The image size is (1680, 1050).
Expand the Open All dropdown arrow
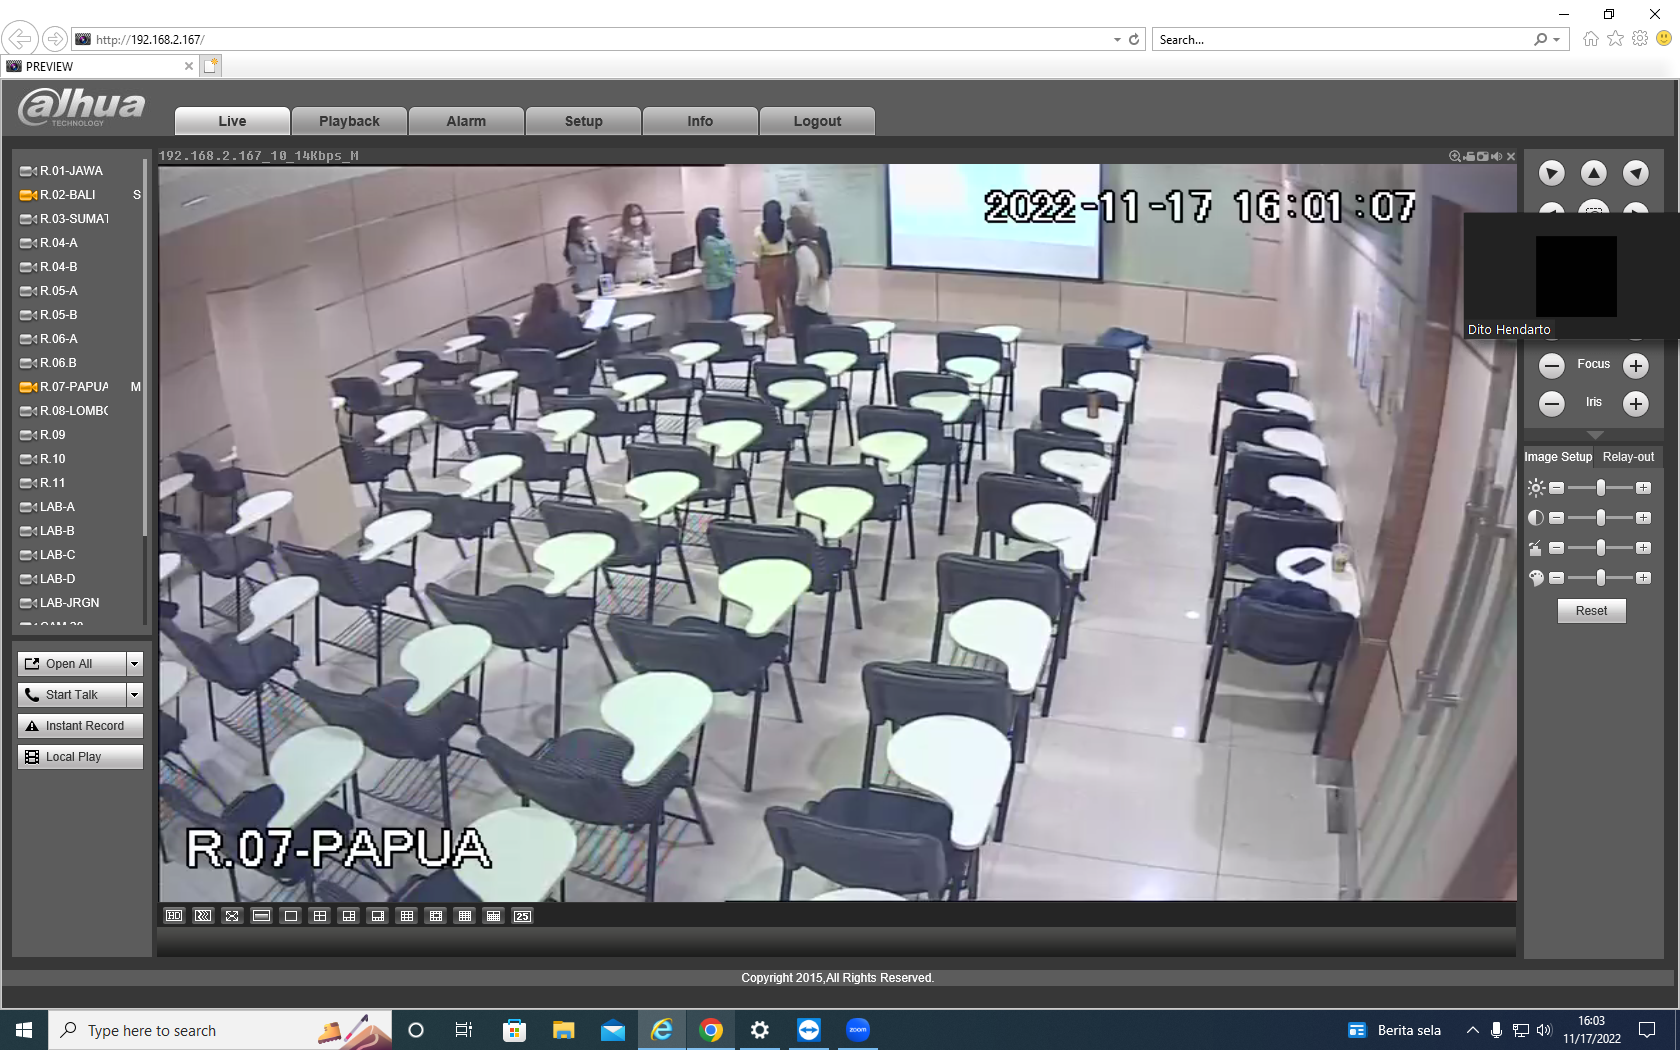[x=135, y=664]
